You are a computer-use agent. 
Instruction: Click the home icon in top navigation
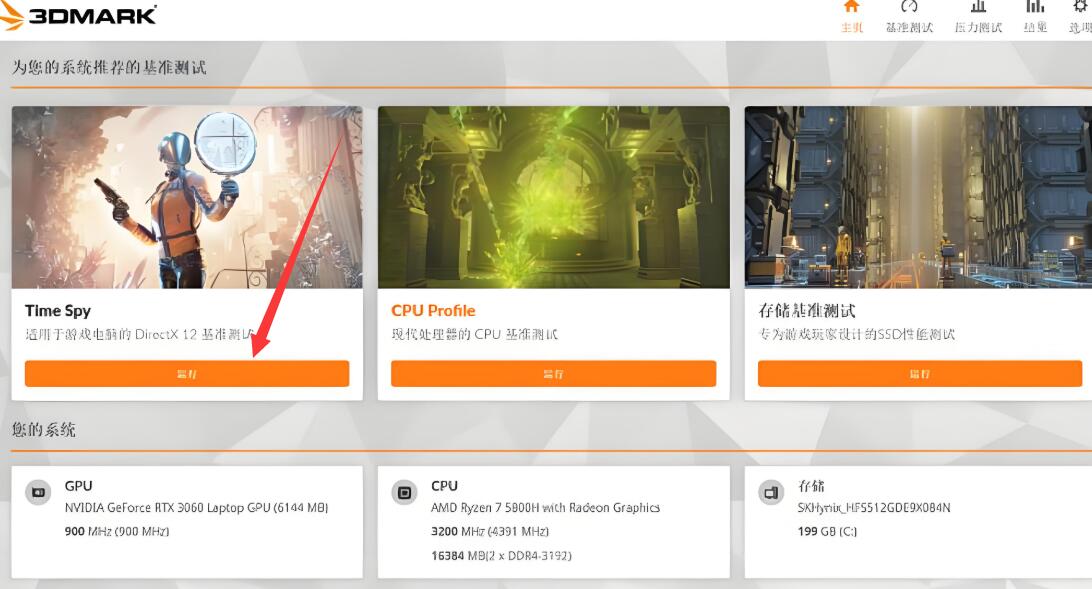click(851, 7)
